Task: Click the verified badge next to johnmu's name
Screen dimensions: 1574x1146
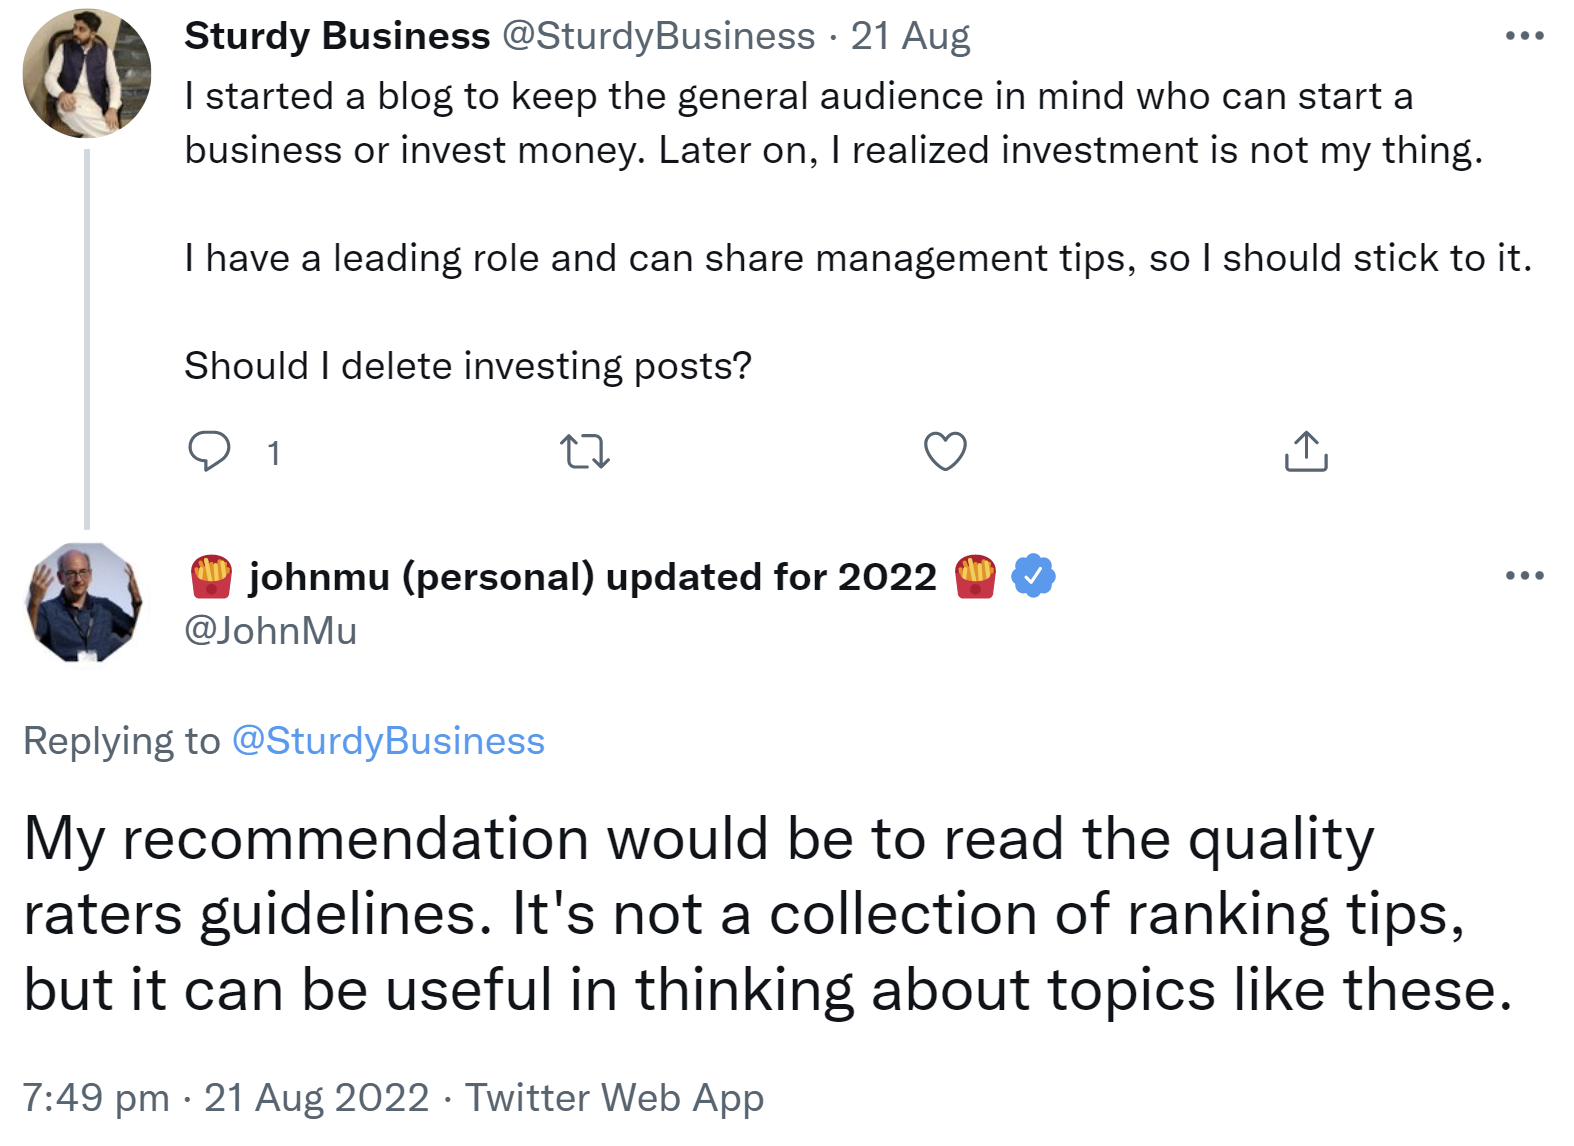Action: [x=1033, y=575]
